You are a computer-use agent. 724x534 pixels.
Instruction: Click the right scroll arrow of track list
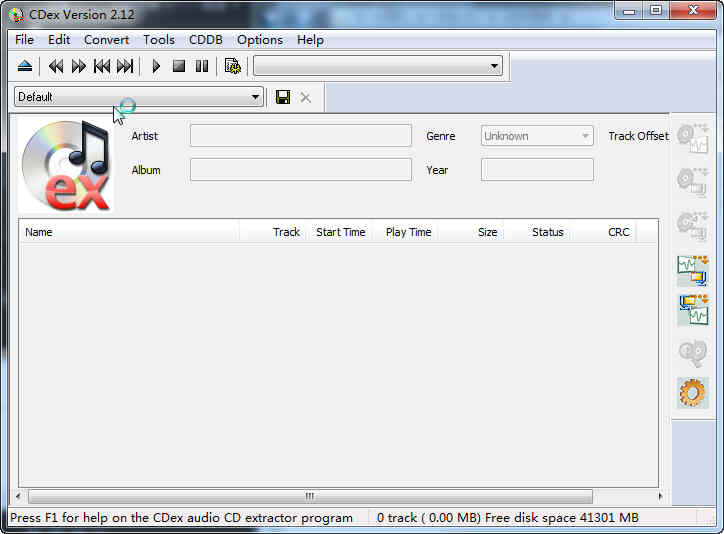[x=660, y=497]
